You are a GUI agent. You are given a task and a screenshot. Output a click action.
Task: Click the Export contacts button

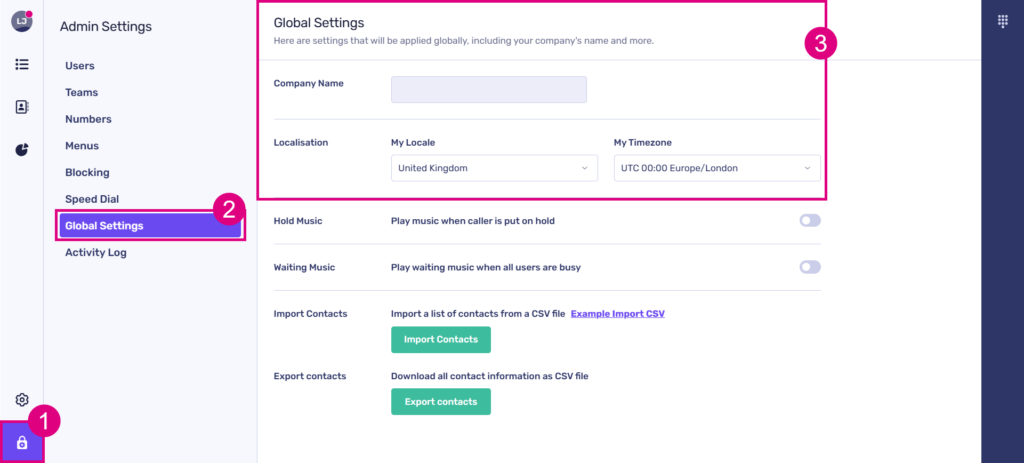point(440,402)
